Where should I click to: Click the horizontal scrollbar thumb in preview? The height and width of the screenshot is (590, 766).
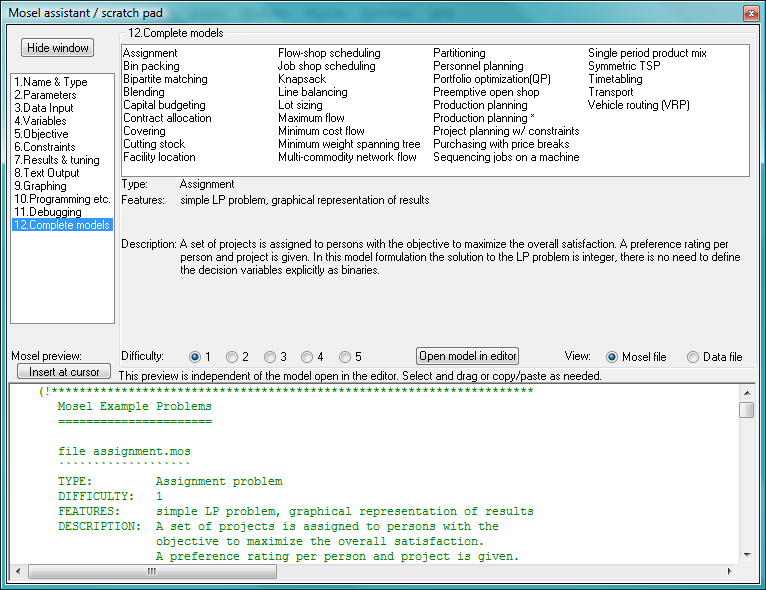(x=150, y=572)
